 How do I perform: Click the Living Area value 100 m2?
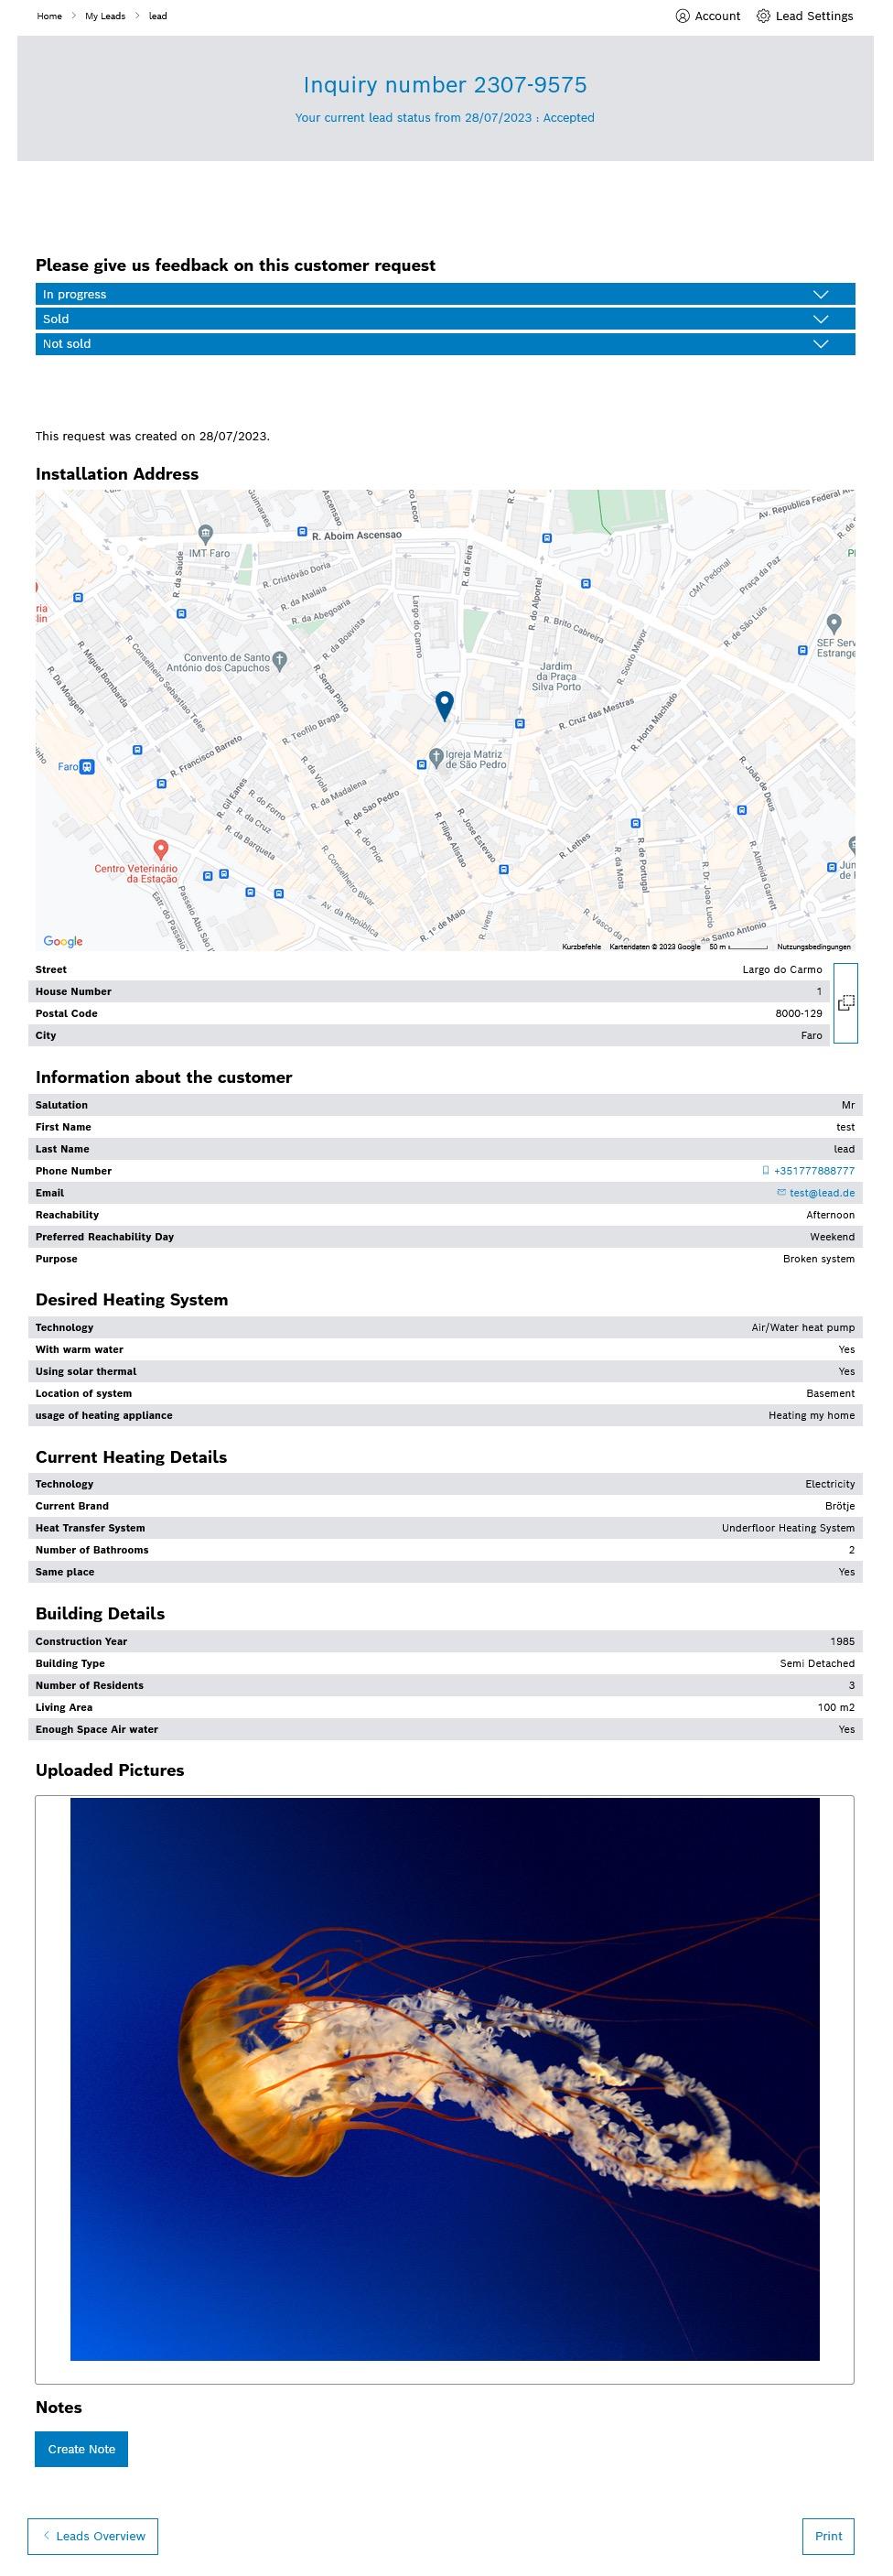[x=836, y=1707]
